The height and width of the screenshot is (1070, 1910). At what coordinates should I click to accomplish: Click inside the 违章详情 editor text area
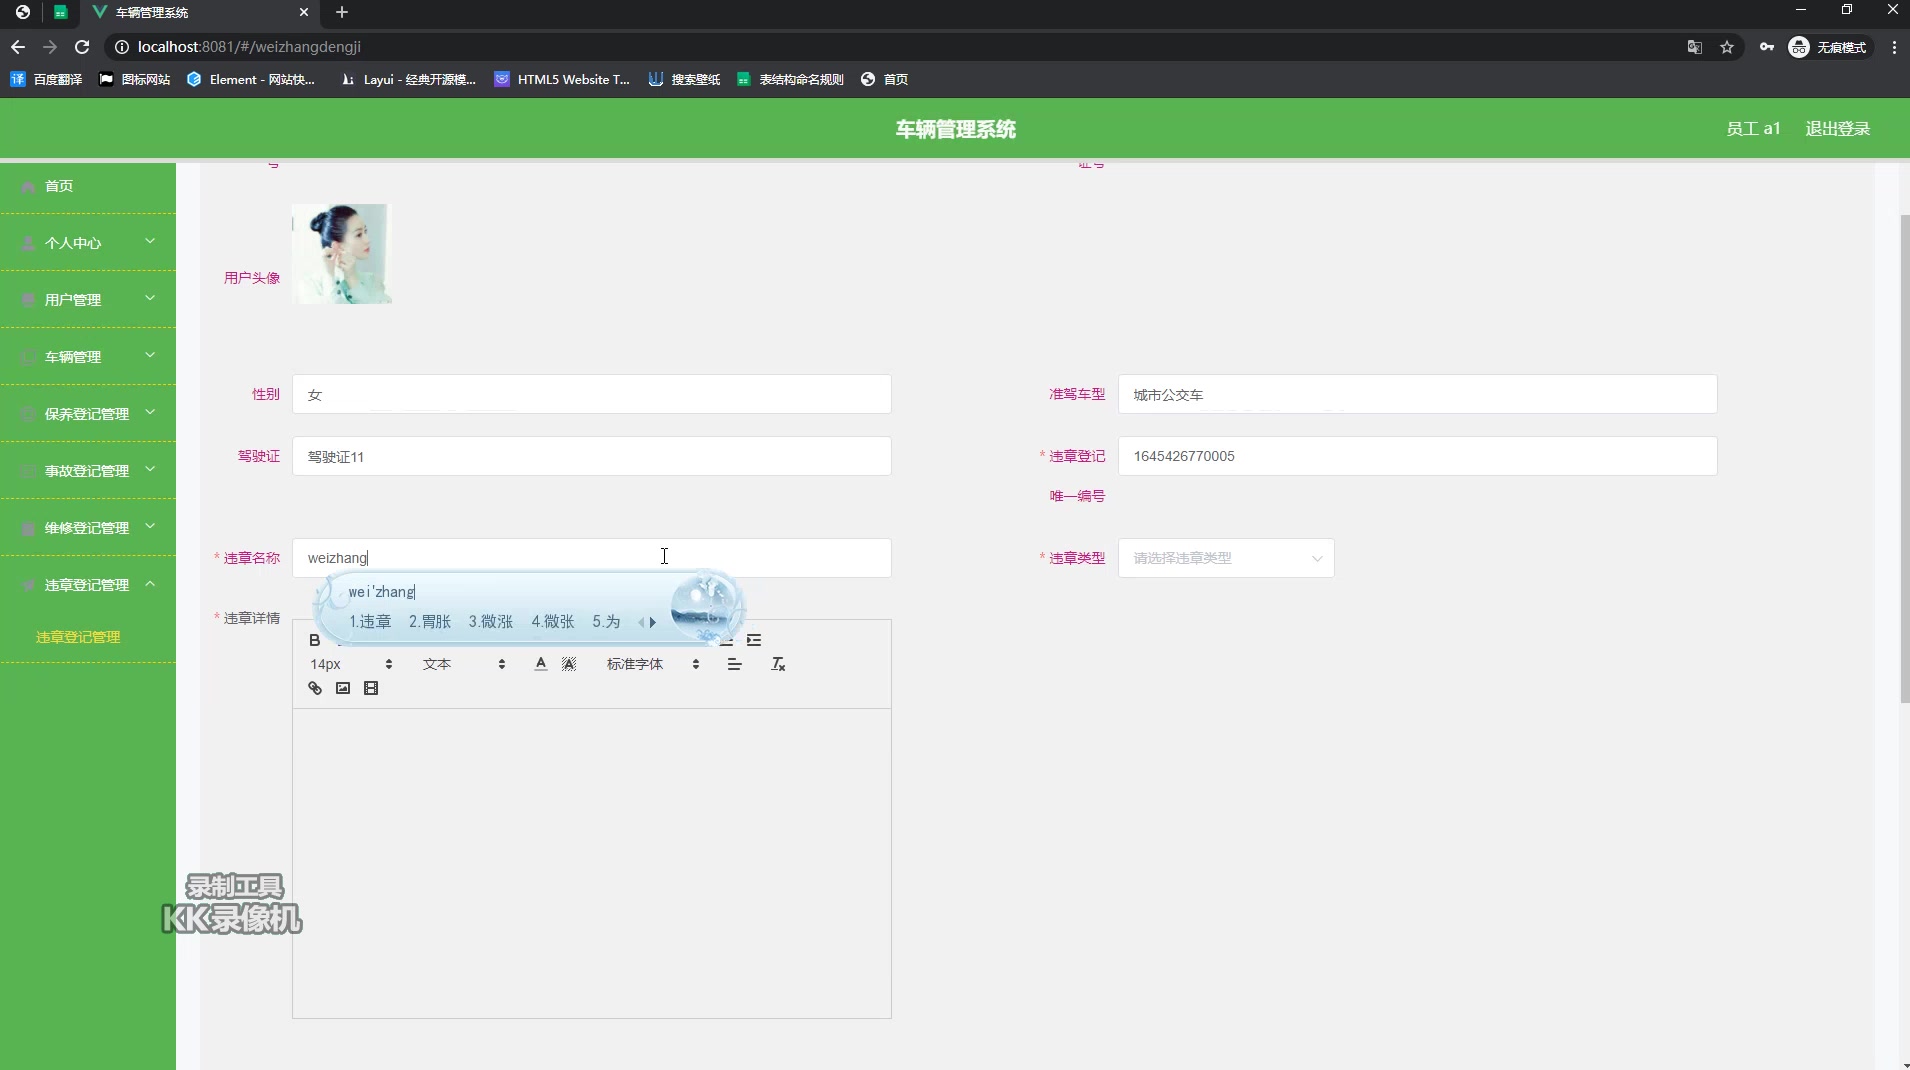click(591, 863)
